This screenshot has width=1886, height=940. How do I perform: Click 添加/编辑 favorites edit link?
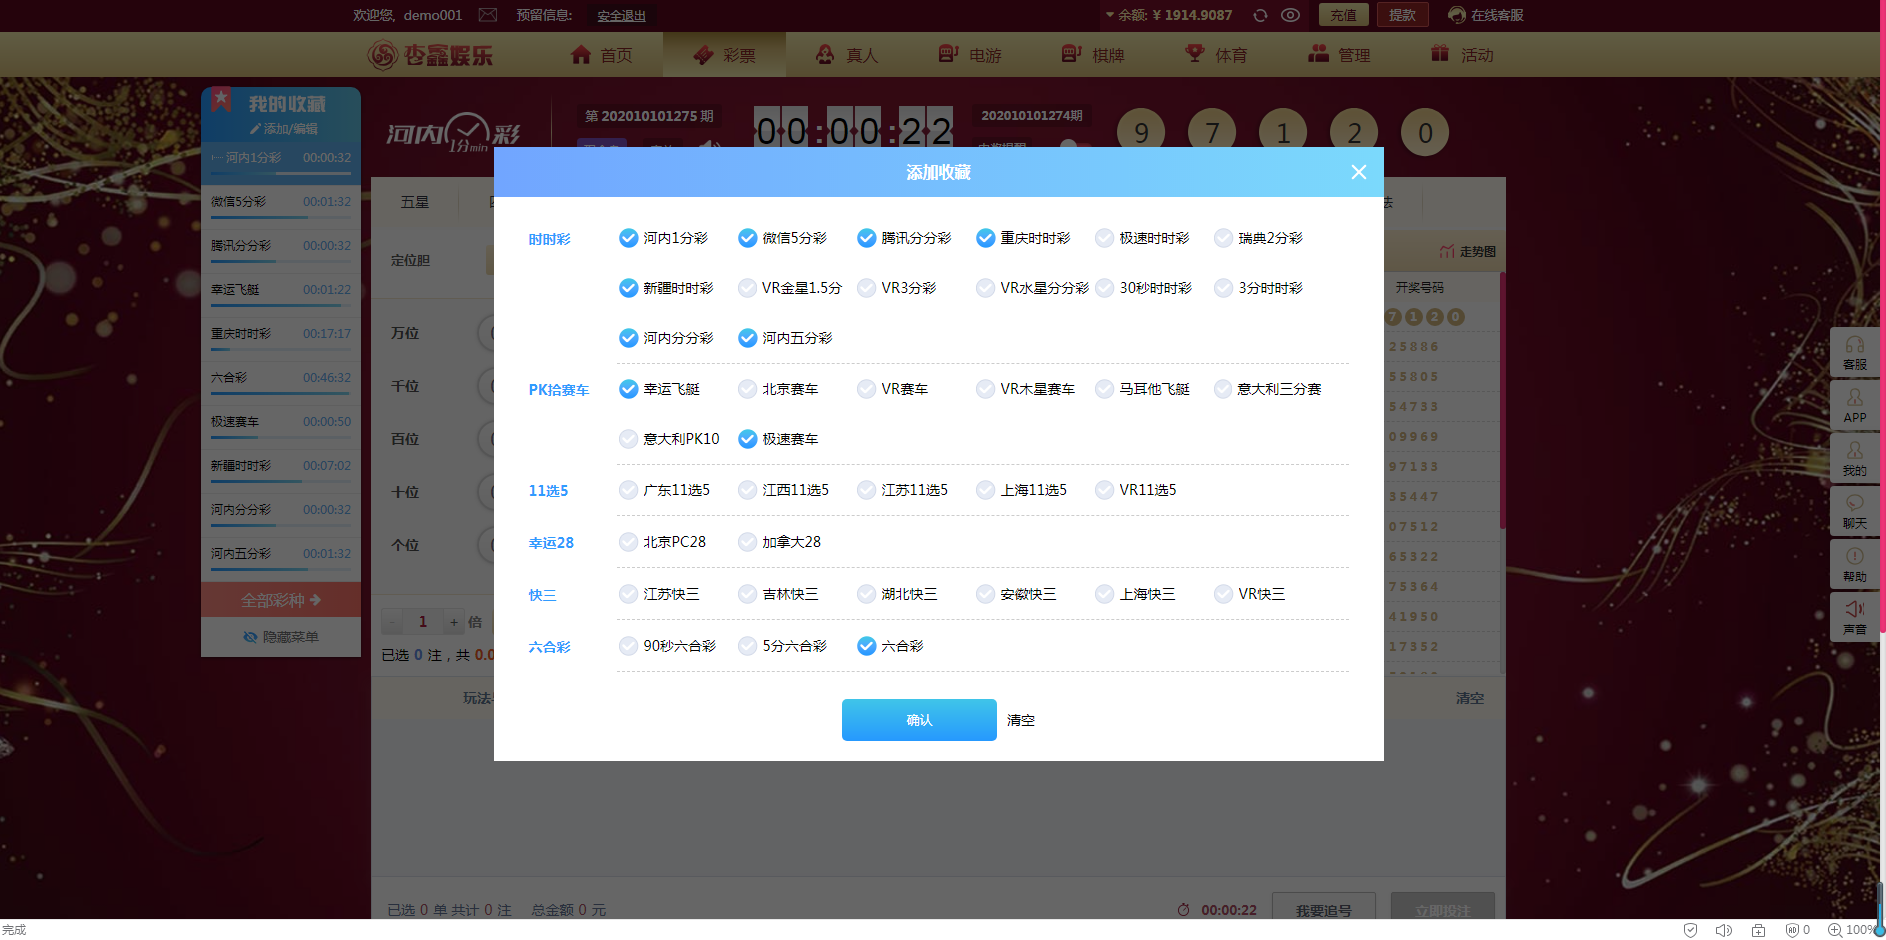tap(284, 129)
